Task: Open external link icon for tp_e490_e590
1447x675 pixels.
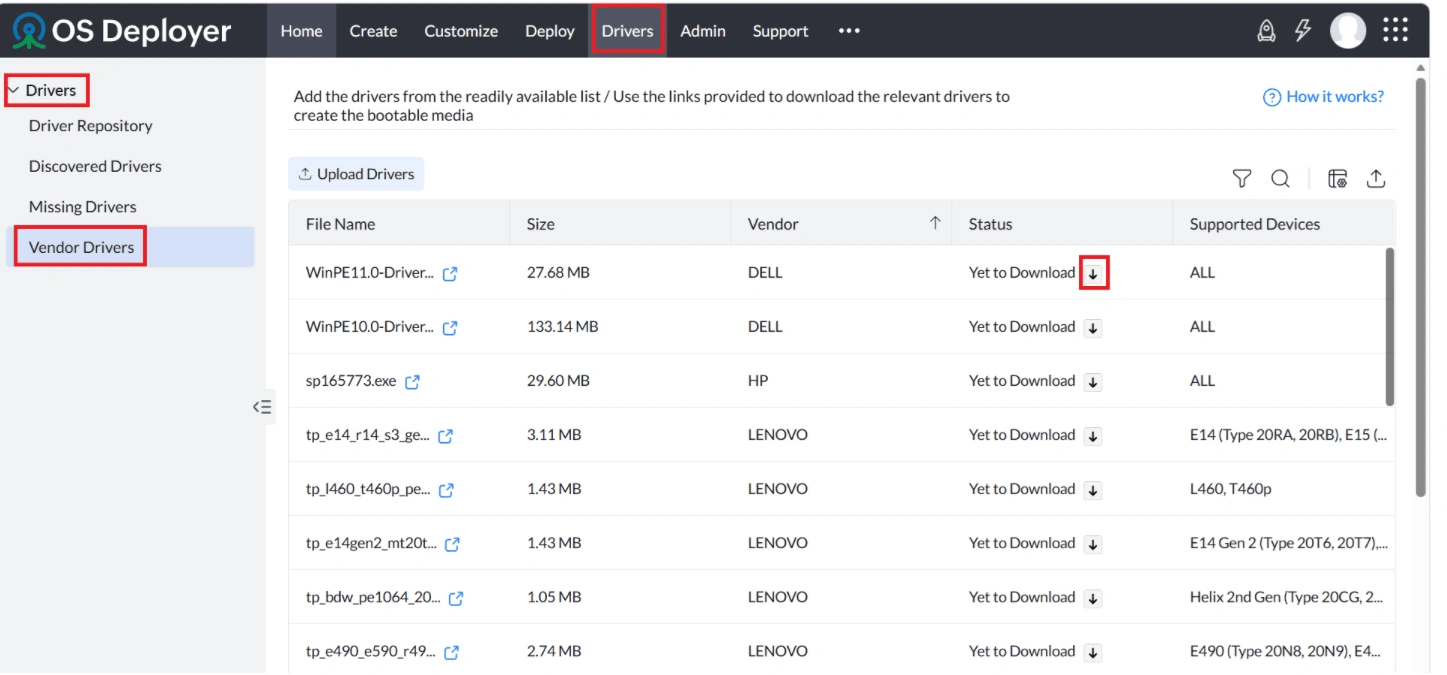Action: coord(451,652)
